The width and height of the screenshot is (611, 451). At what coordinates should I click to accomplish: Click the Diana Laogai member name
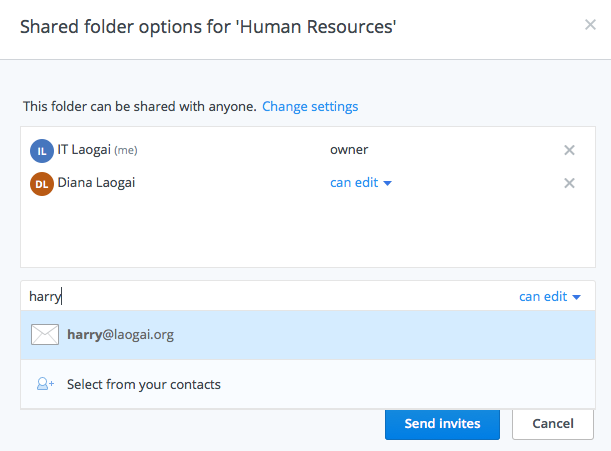click(96, 183)
